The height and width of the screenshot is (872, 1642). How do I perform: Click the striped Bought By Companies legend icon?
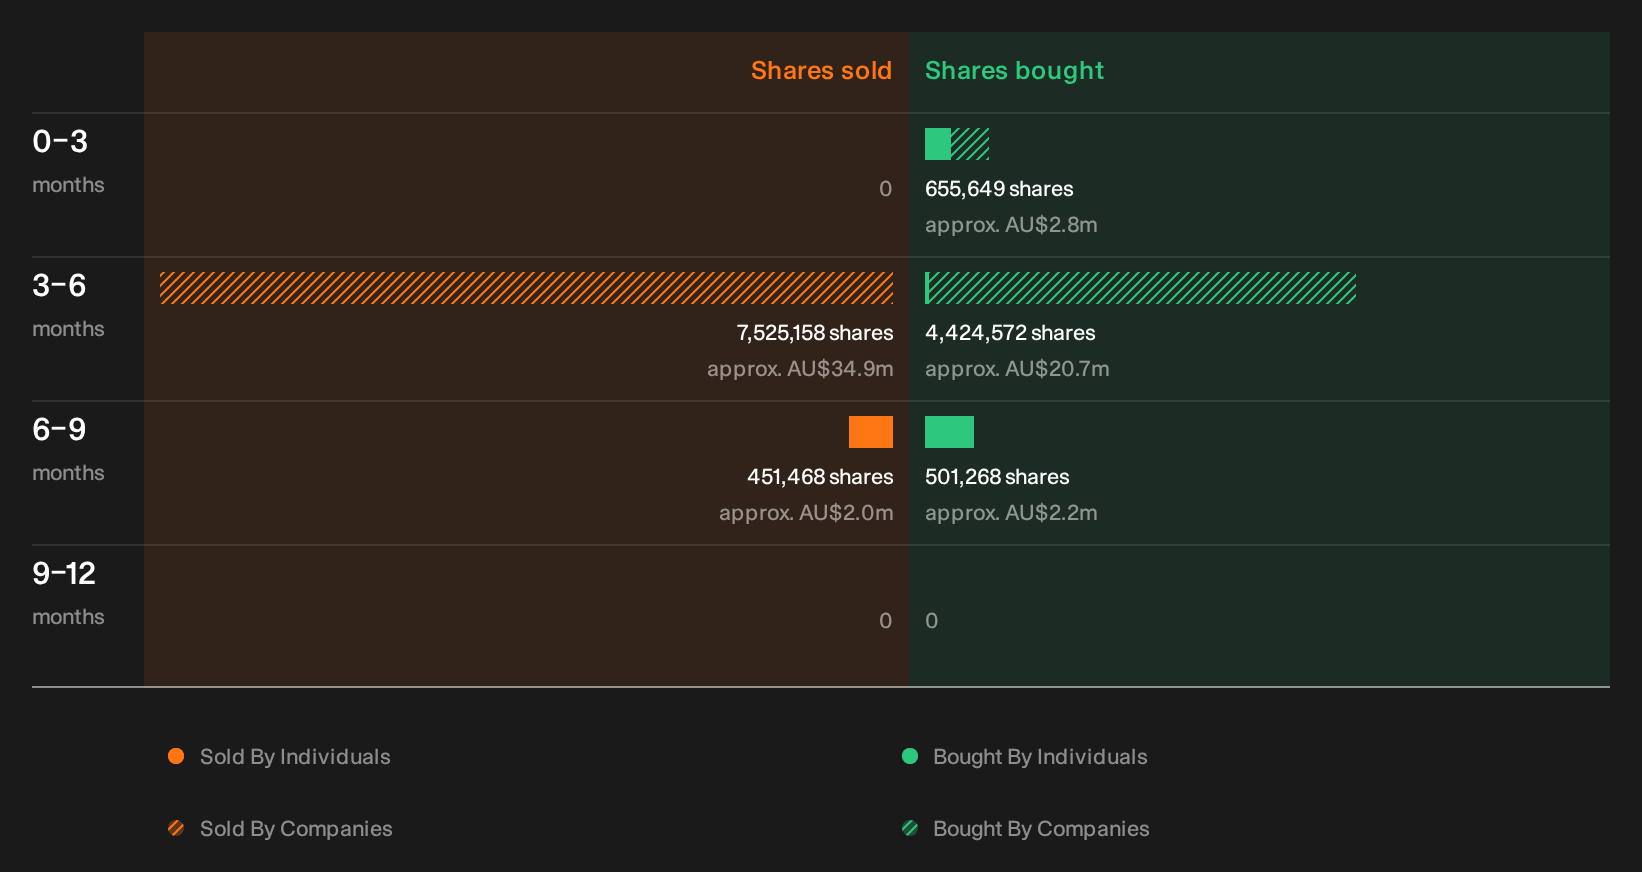coord(910,828)
